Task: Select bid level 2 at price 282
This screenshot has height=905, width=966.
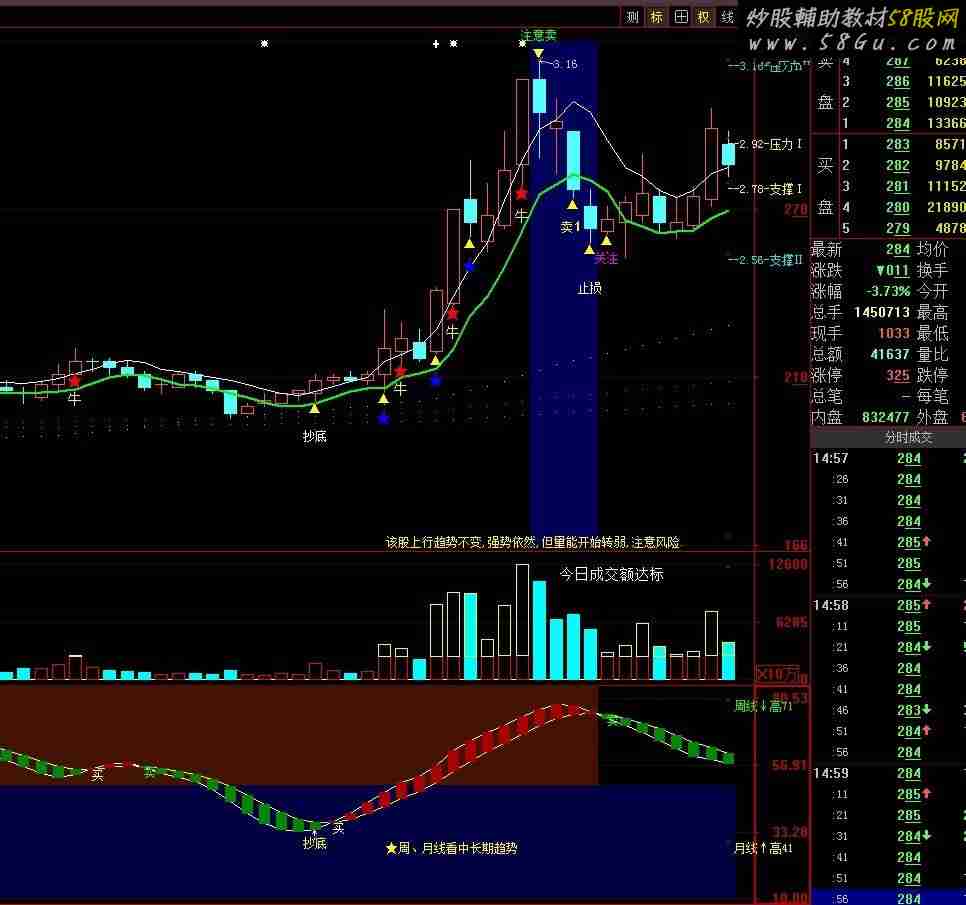Action: (903, 165)
